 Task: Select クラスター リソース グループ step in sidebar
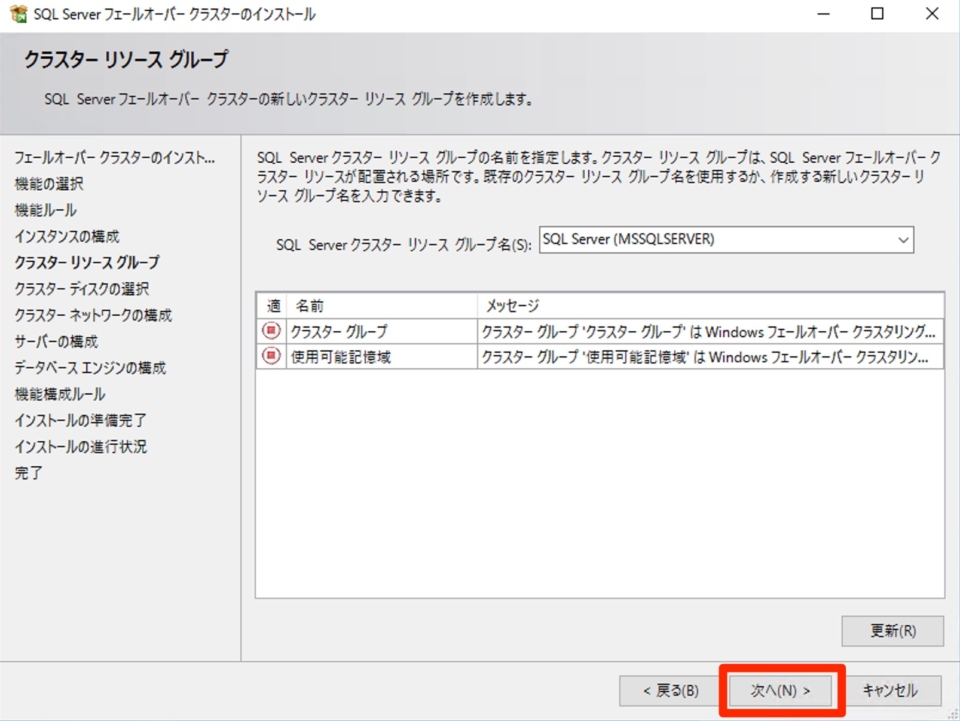click(x=87, y=263)
